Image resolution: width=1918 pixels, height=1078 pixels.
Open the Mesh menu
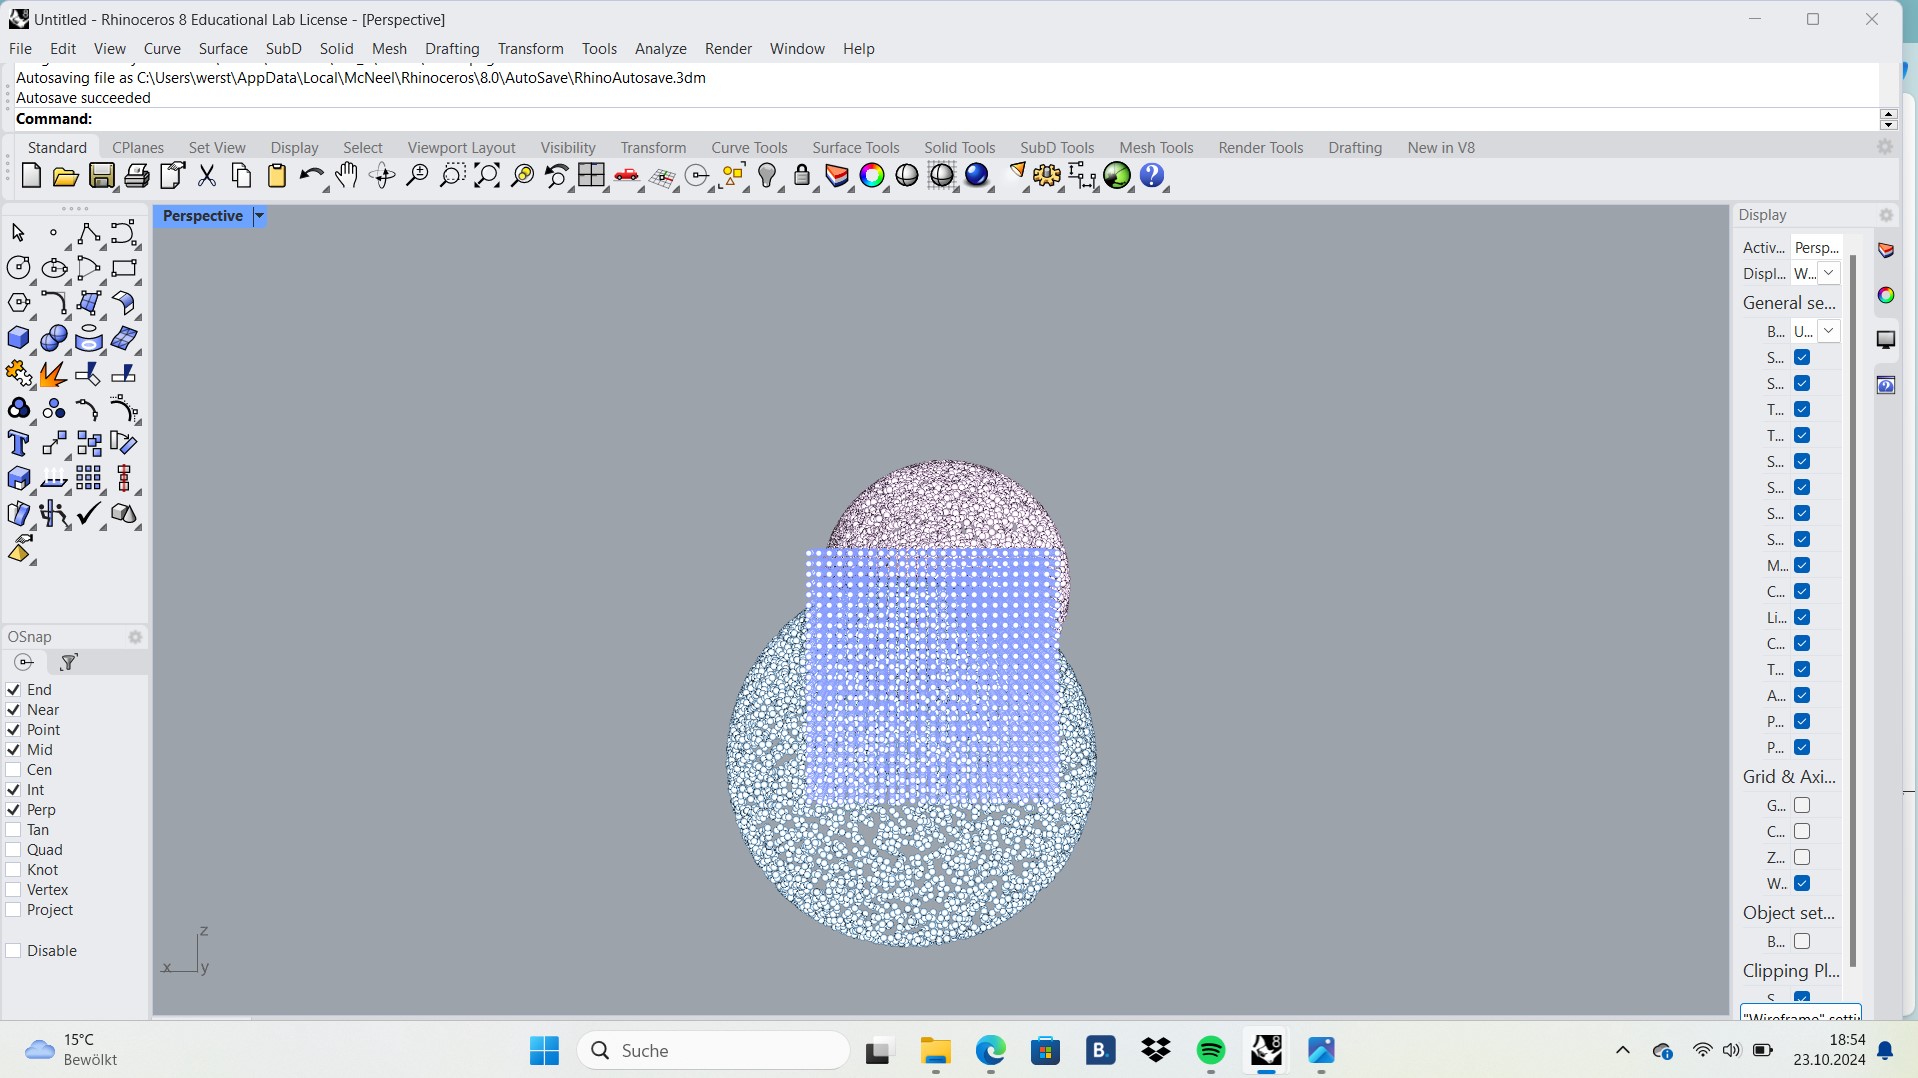[x=390, y=48]
